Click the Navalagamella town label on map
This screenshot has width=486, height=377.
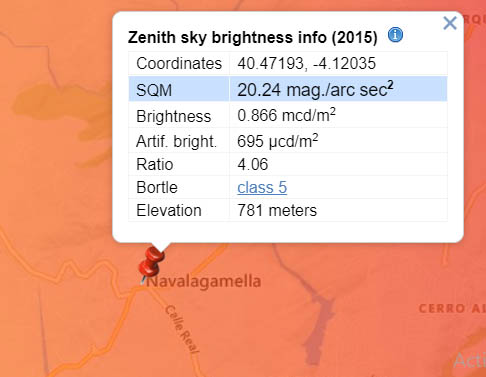(x=204, y=282)
